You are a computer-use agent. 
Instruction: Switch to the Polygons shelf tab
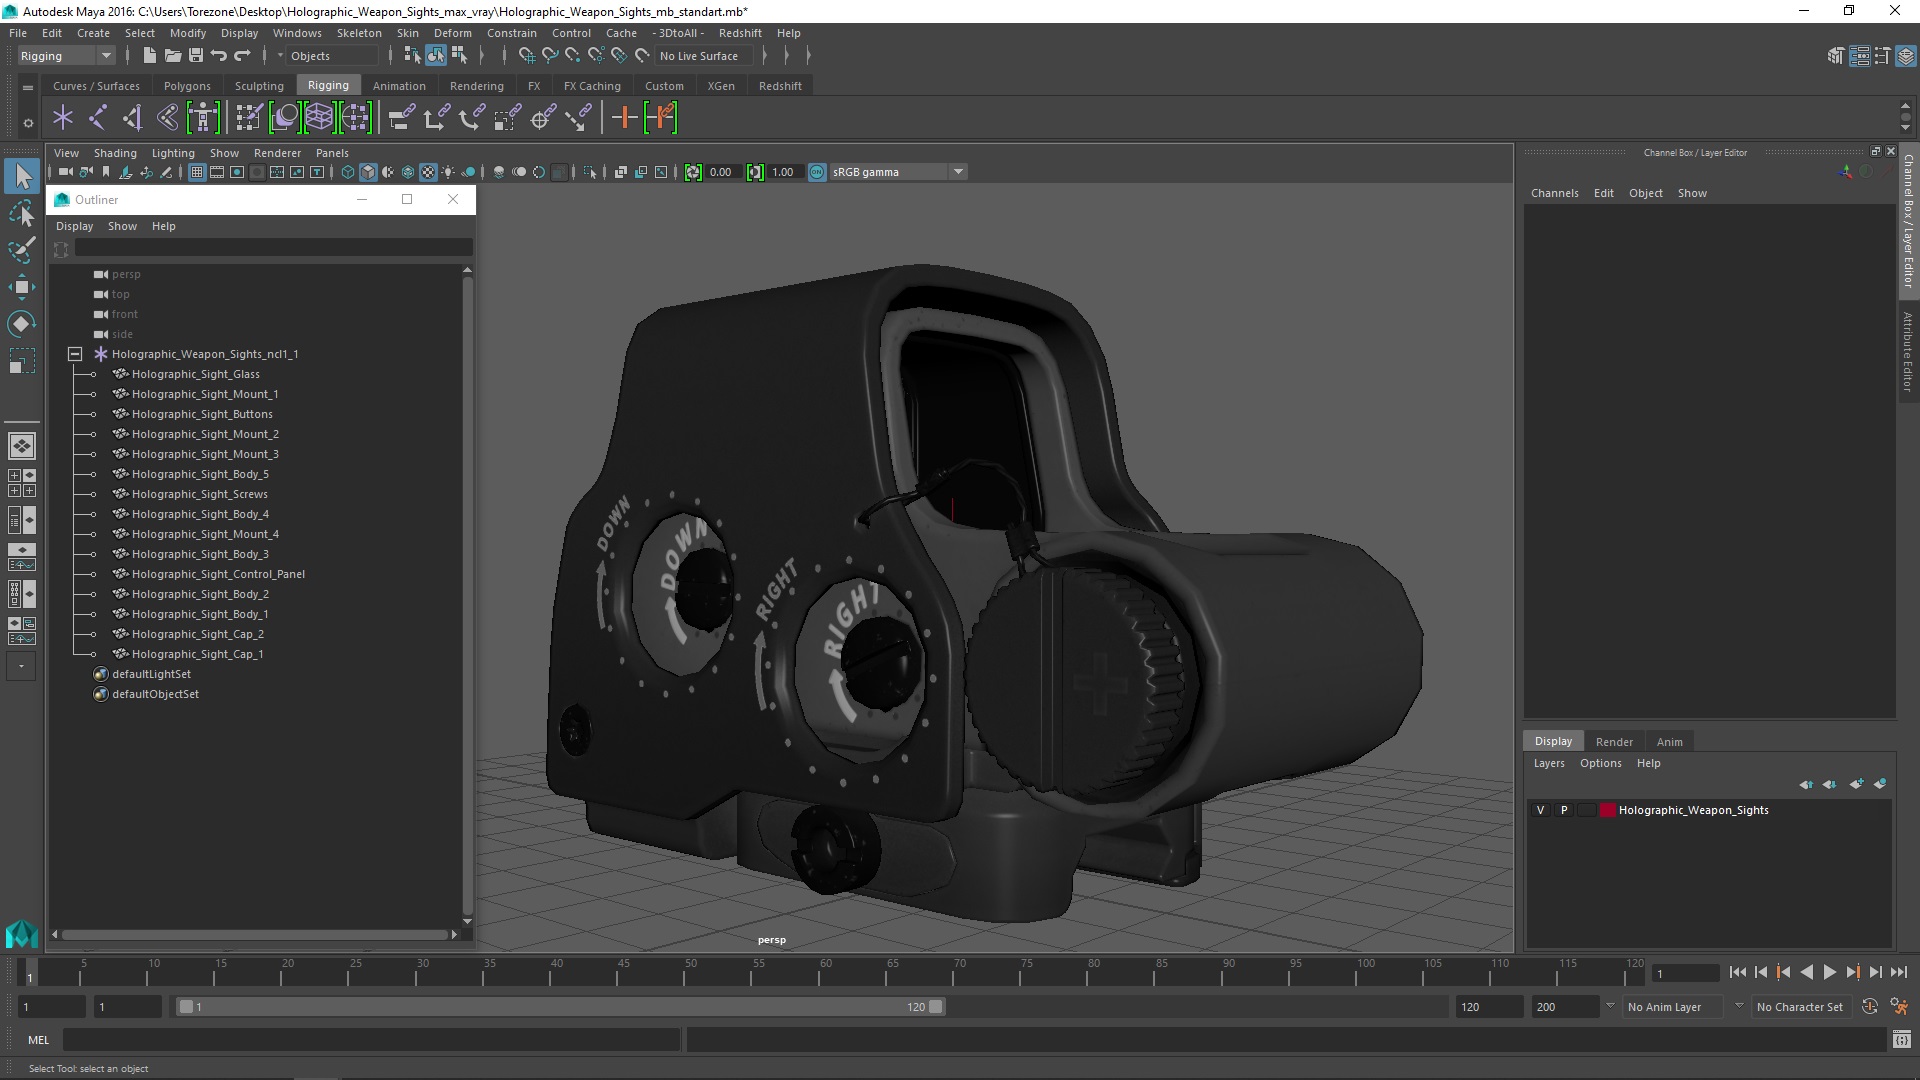[187, 86]
